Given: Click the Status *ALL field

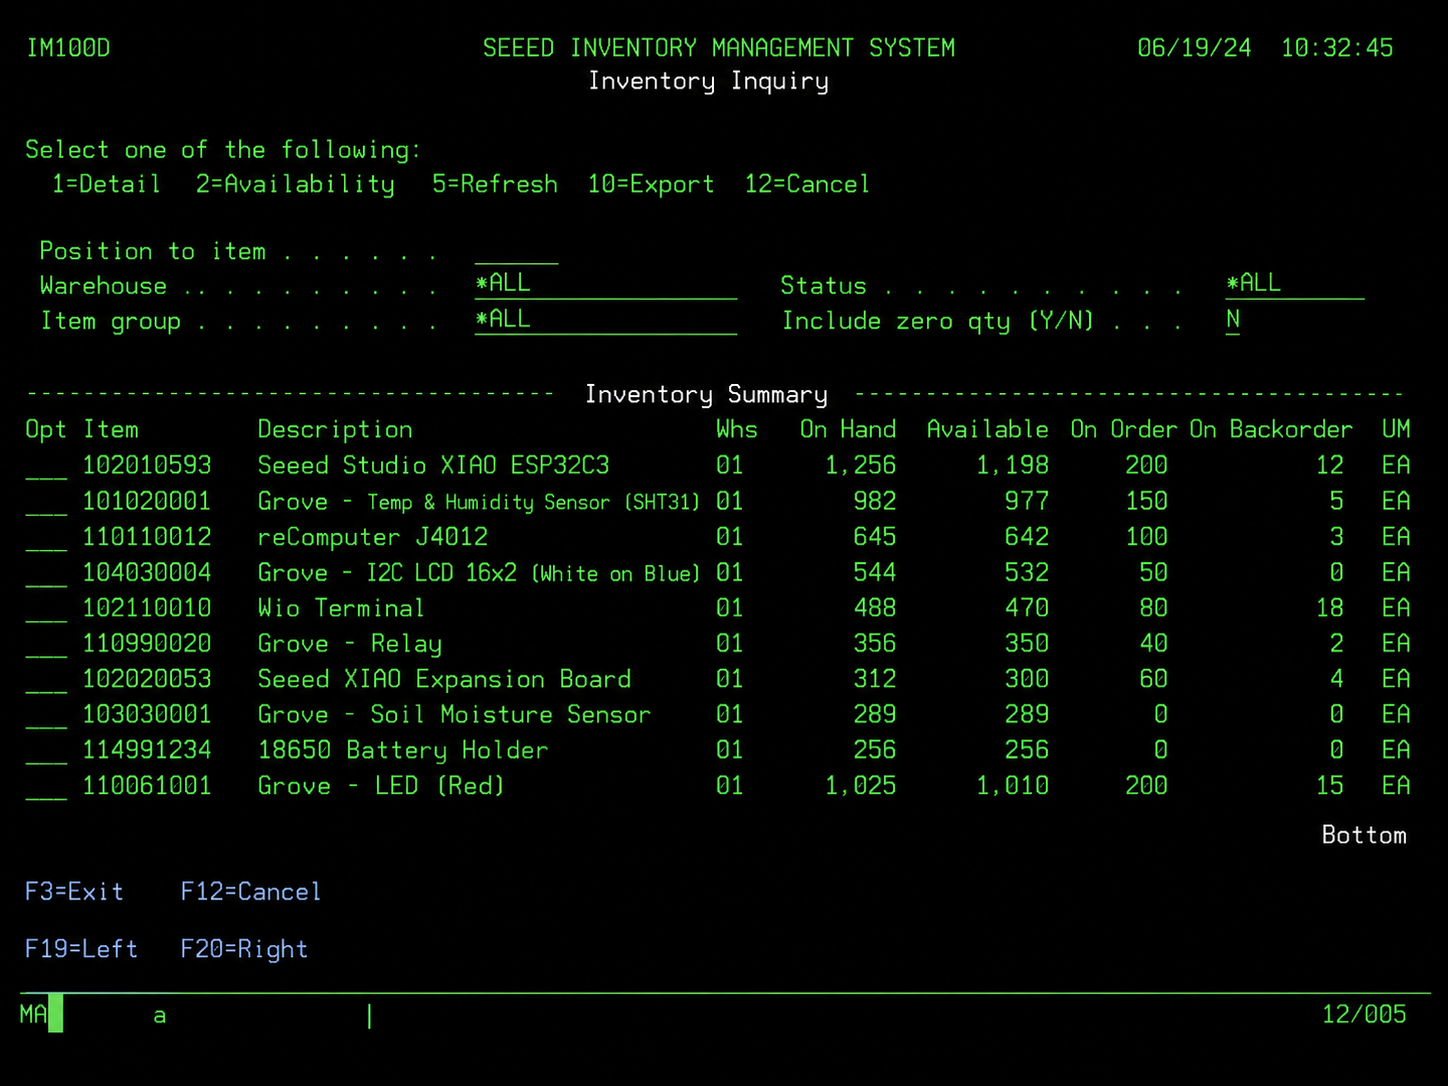Looking at the screenshot, I should click(x=1295, y=285).
